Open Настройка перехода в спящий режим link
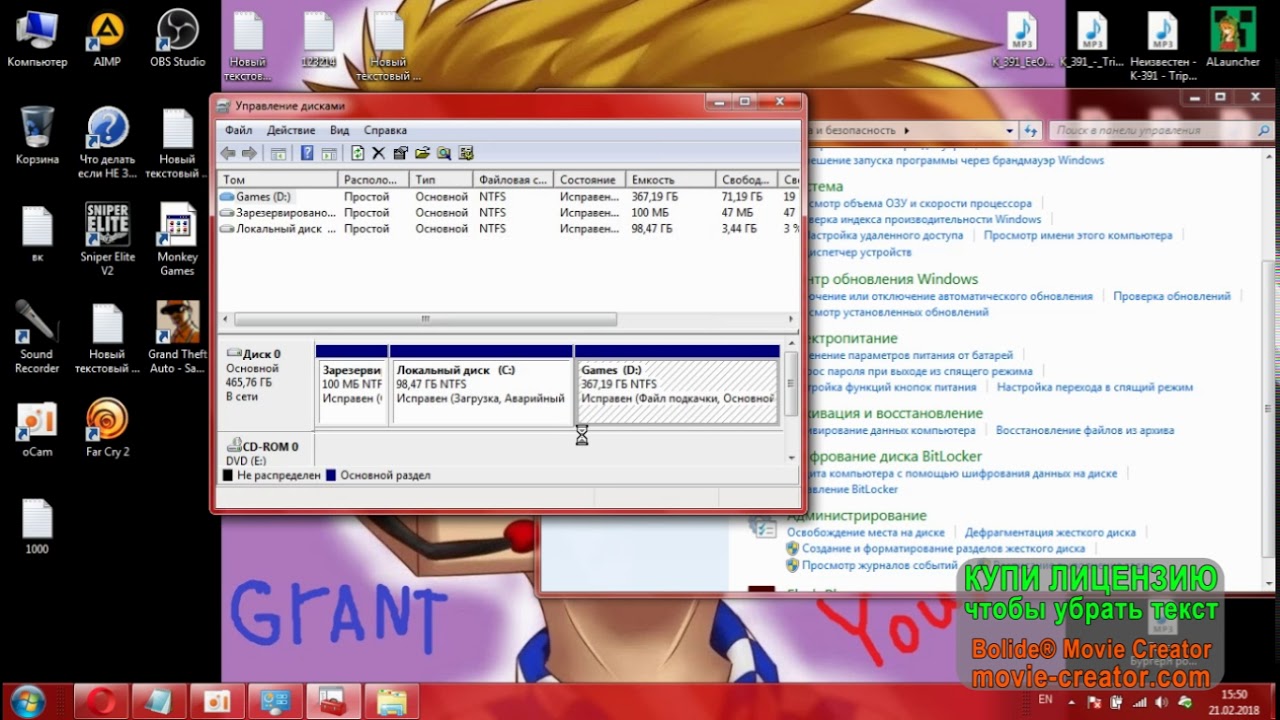 [x=1095, y=387]
